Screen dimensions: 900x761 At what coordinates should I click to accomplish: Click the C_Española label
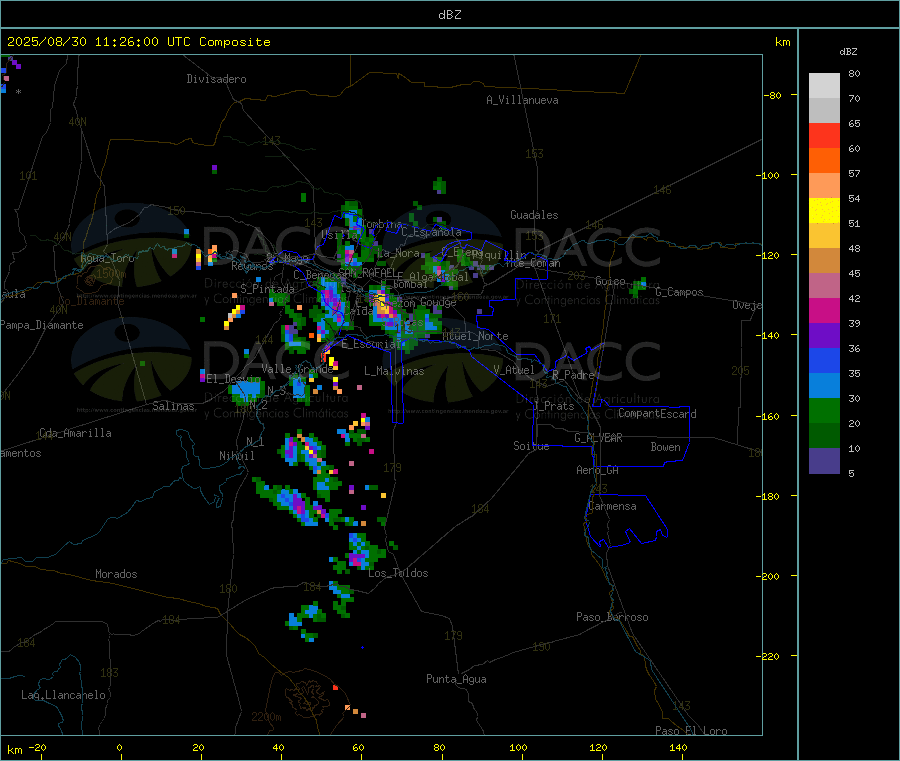click(x=432, y=232)
